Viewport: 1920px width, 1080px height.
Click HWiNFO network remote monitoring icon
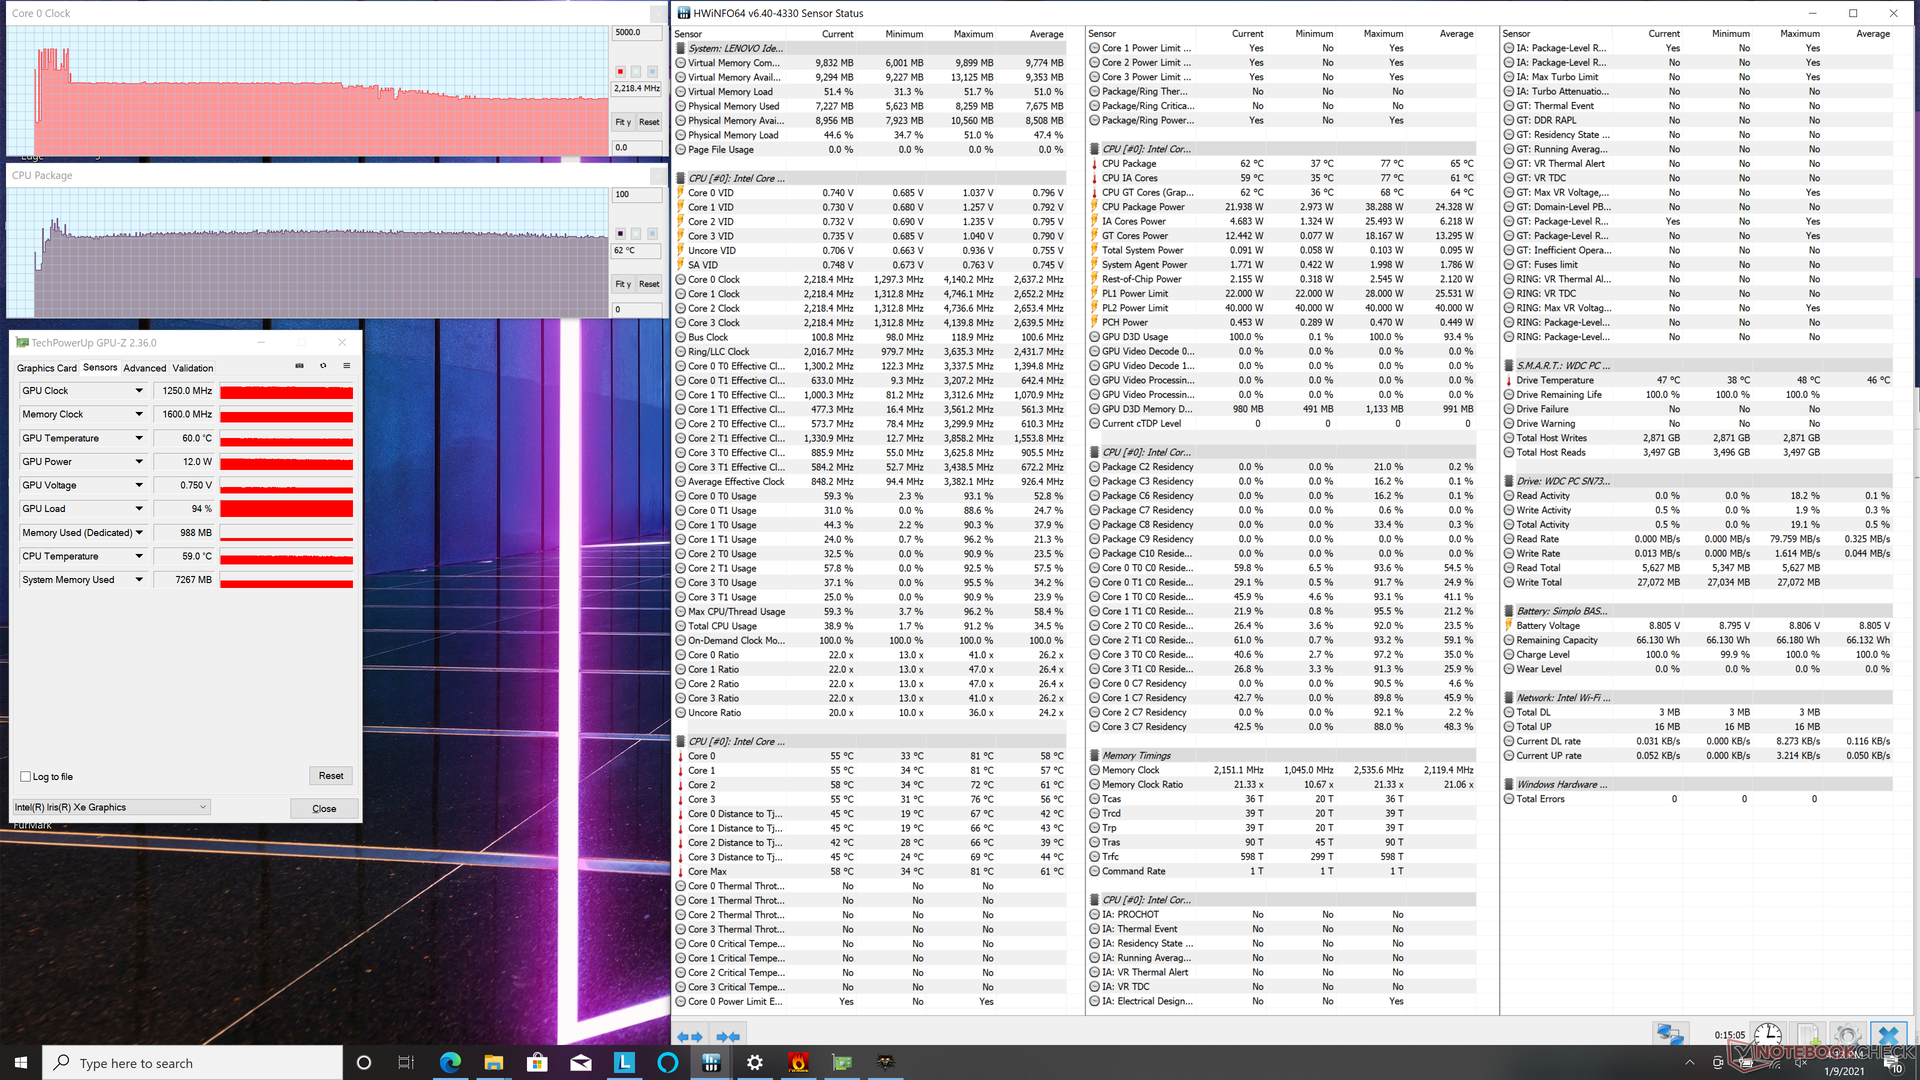(x=1669, y=1035)
